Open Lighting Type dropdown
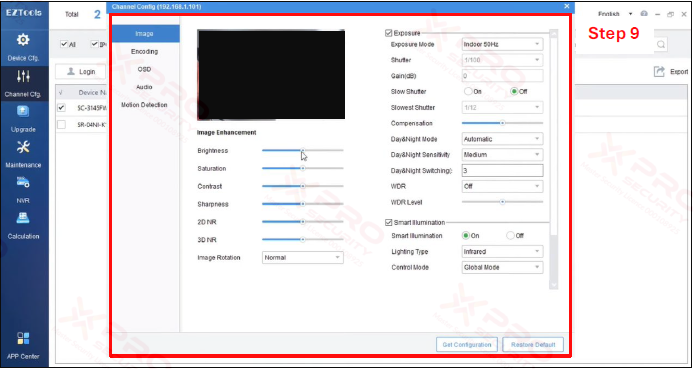 [x=502, y=251]
